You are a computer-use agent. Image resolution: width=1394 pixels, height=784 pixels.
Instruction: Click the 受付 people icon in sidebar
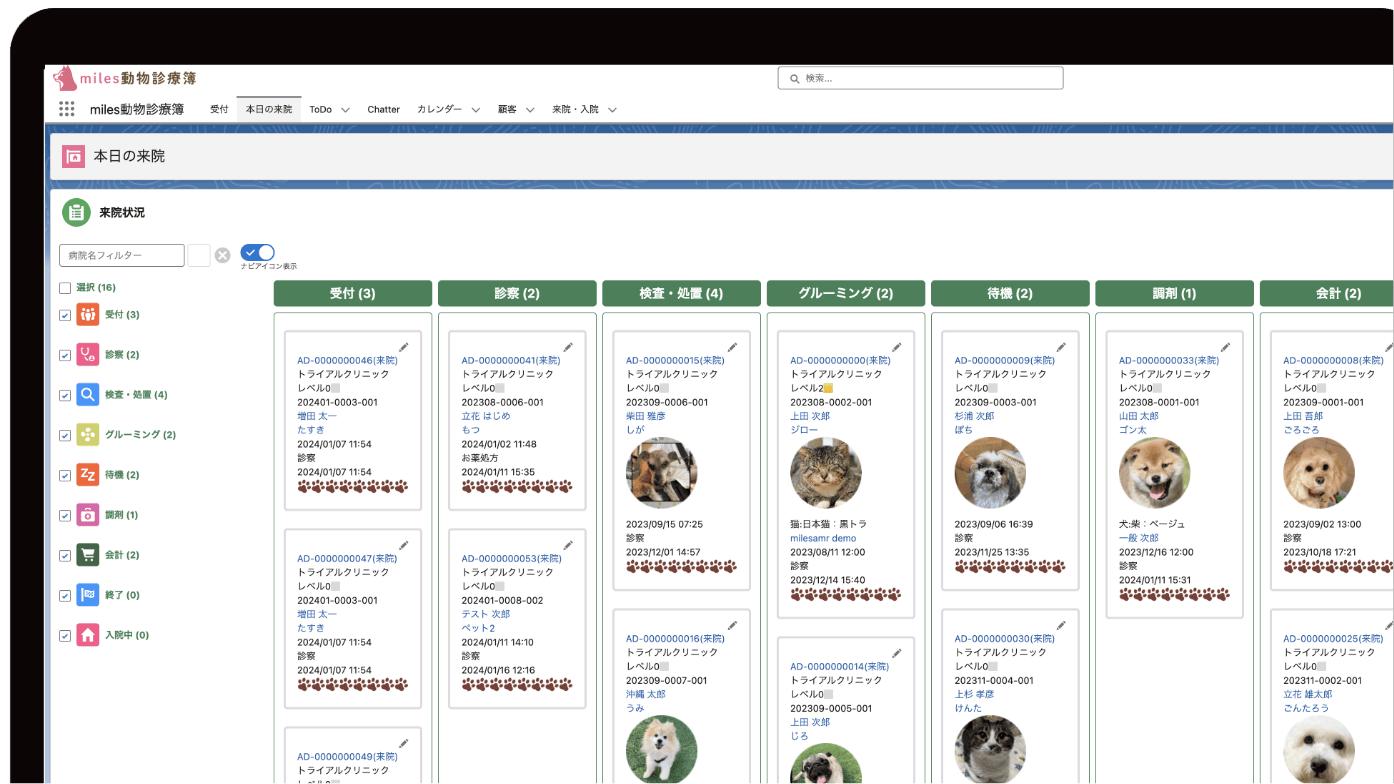click(88, 315)
